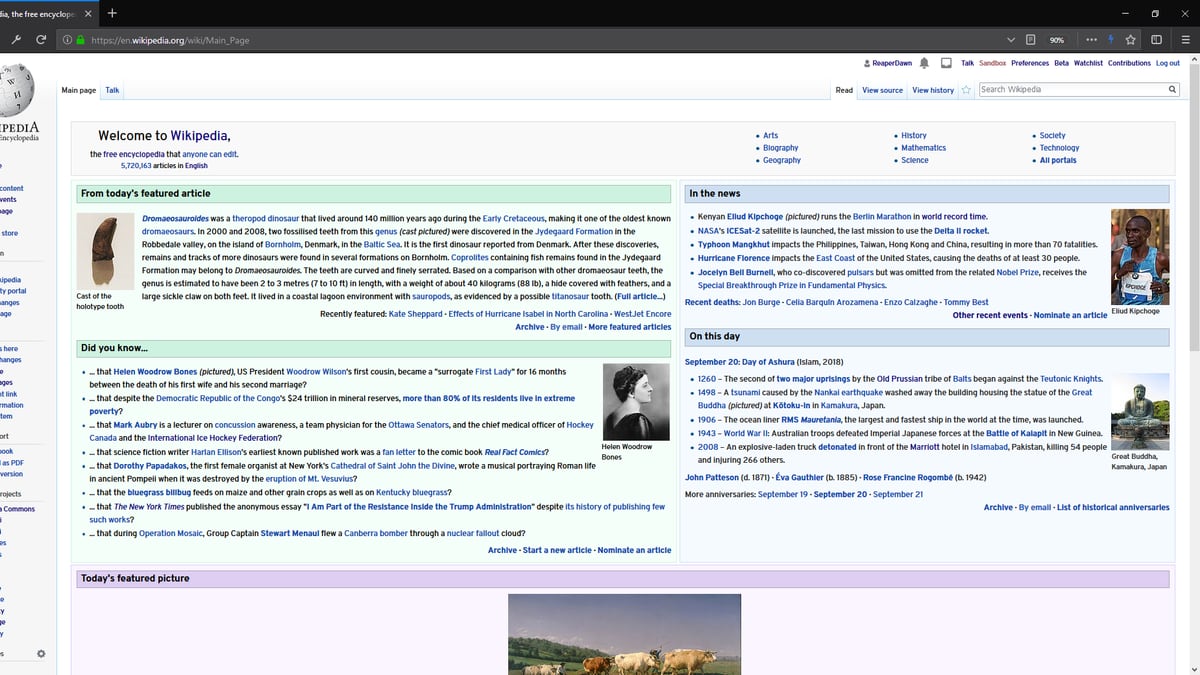Open the History portal link
The width and height of the screenshot is (1200, 675).
(x=914, y=135)
